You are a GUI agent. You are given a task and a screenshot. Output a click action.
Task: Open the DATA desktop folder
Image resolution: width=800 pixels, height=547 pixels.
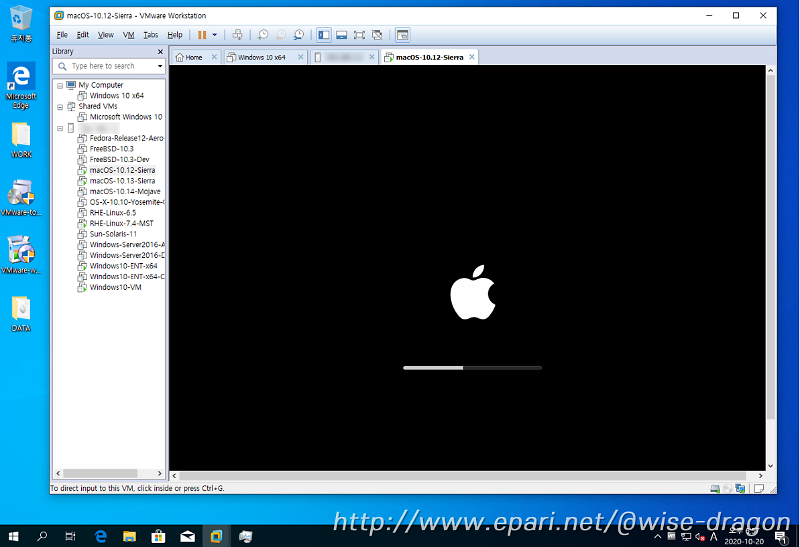coord(21,314)
